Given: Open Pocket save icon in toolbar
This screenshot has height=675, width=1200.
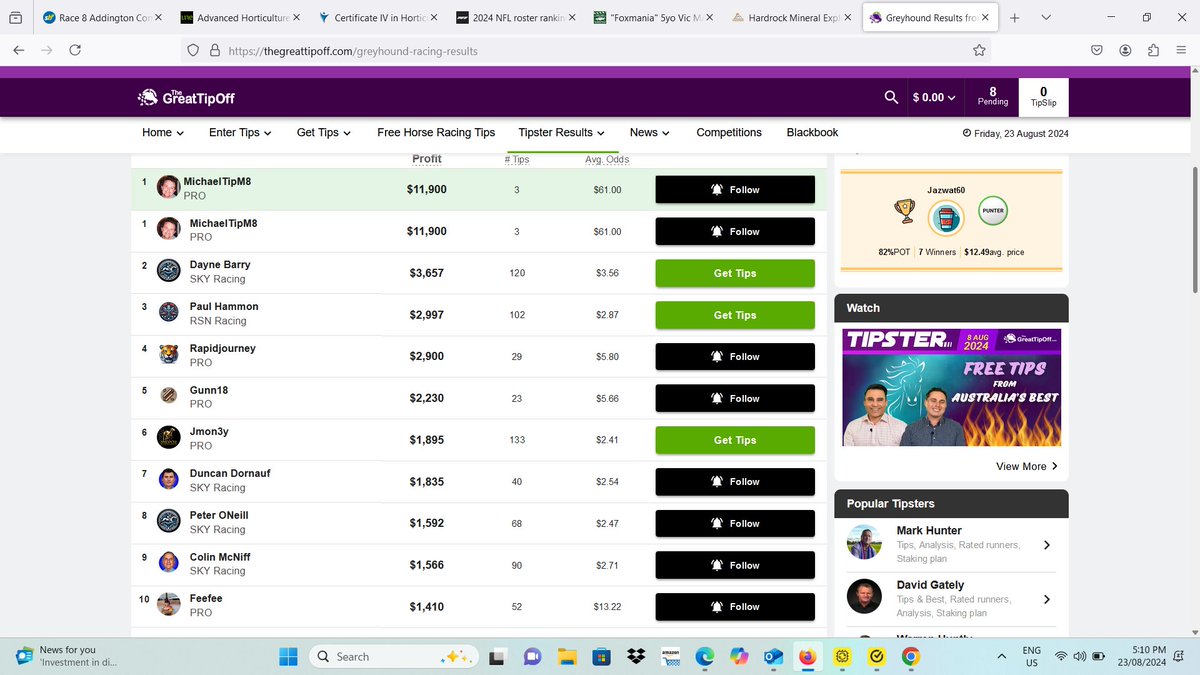Looking at the screenshot, I should pyautogui.click(x=1097, y=50).
